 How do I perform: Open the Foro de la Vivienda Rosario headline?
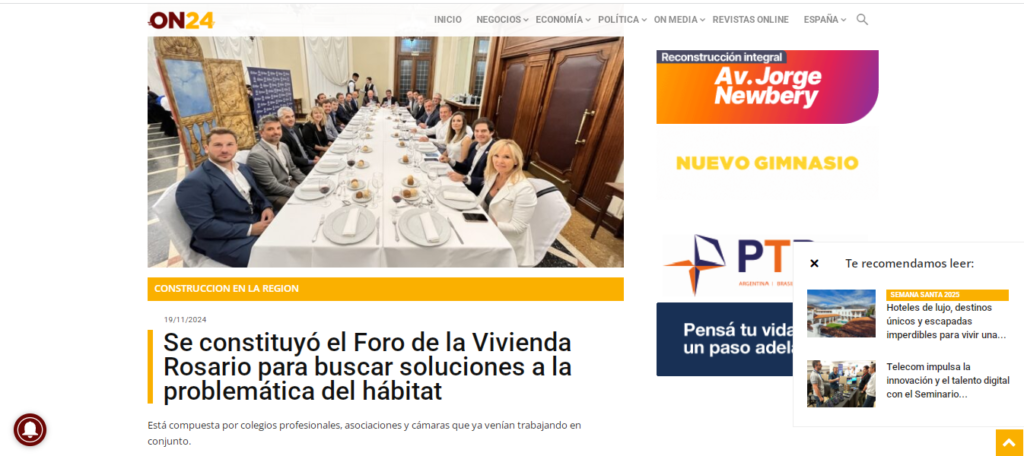tap(367, 367)
